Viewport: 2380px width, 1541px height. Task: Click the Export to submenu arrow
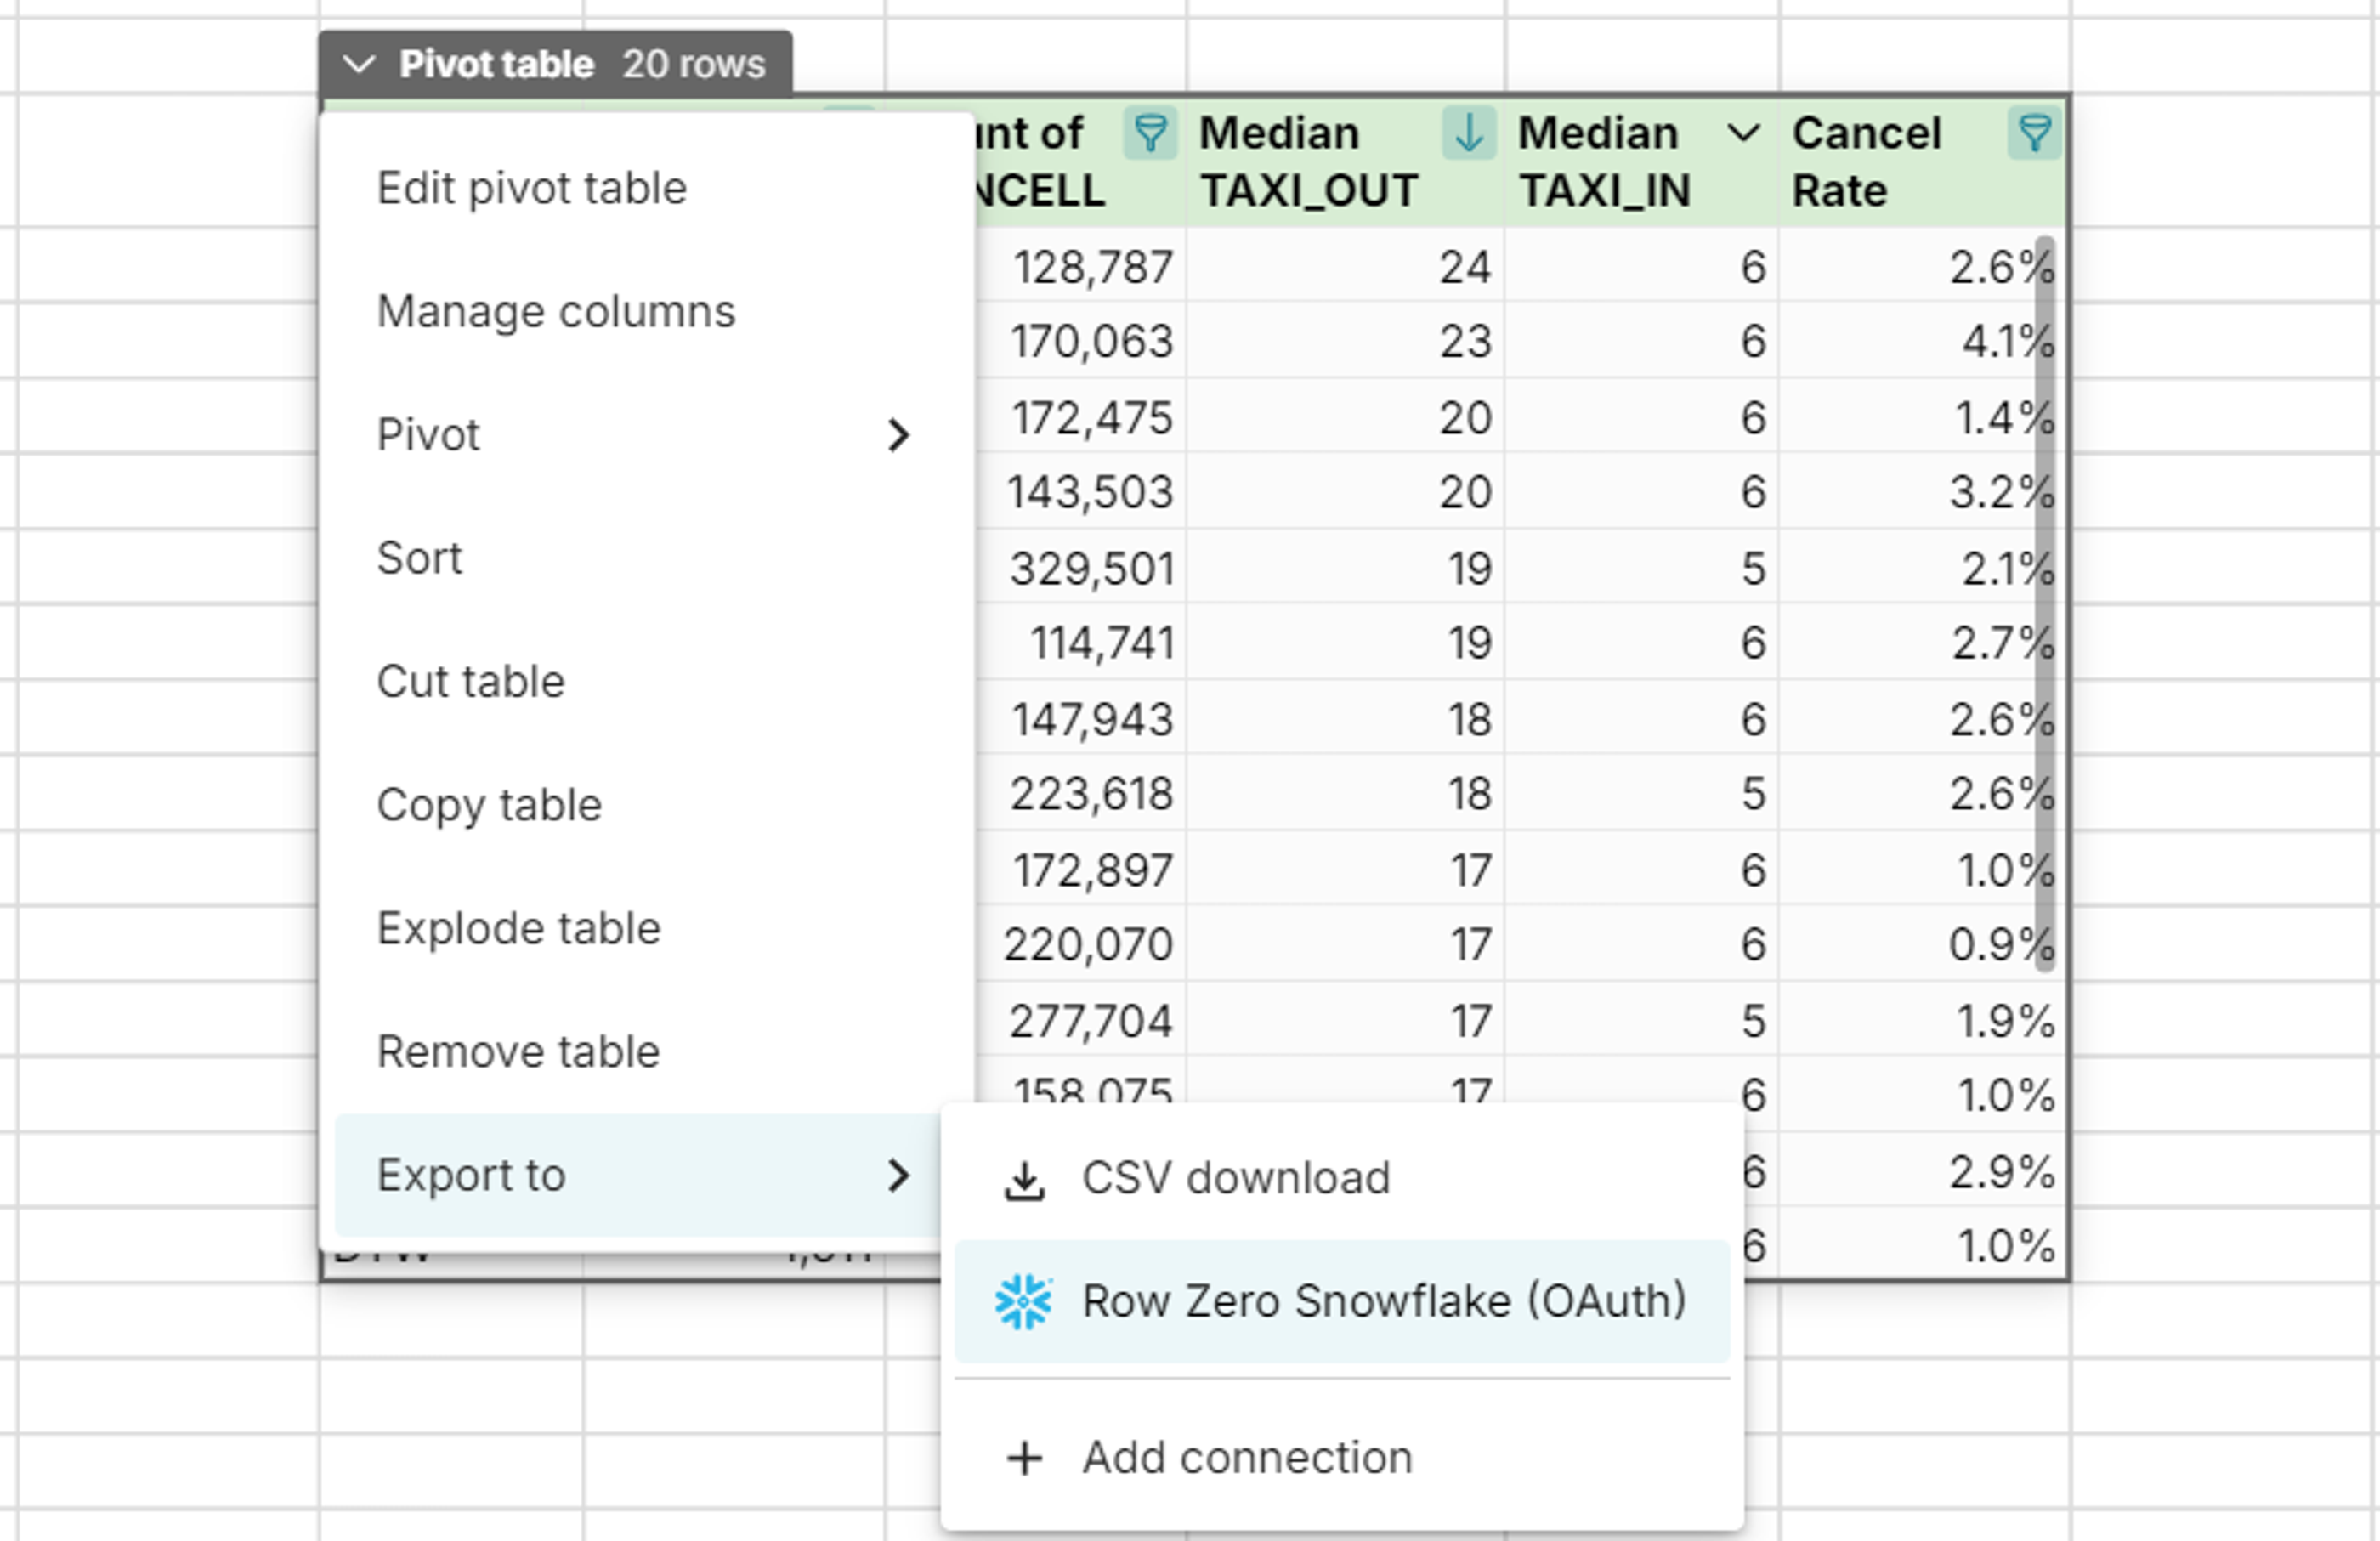click(x=898, y=1175)
